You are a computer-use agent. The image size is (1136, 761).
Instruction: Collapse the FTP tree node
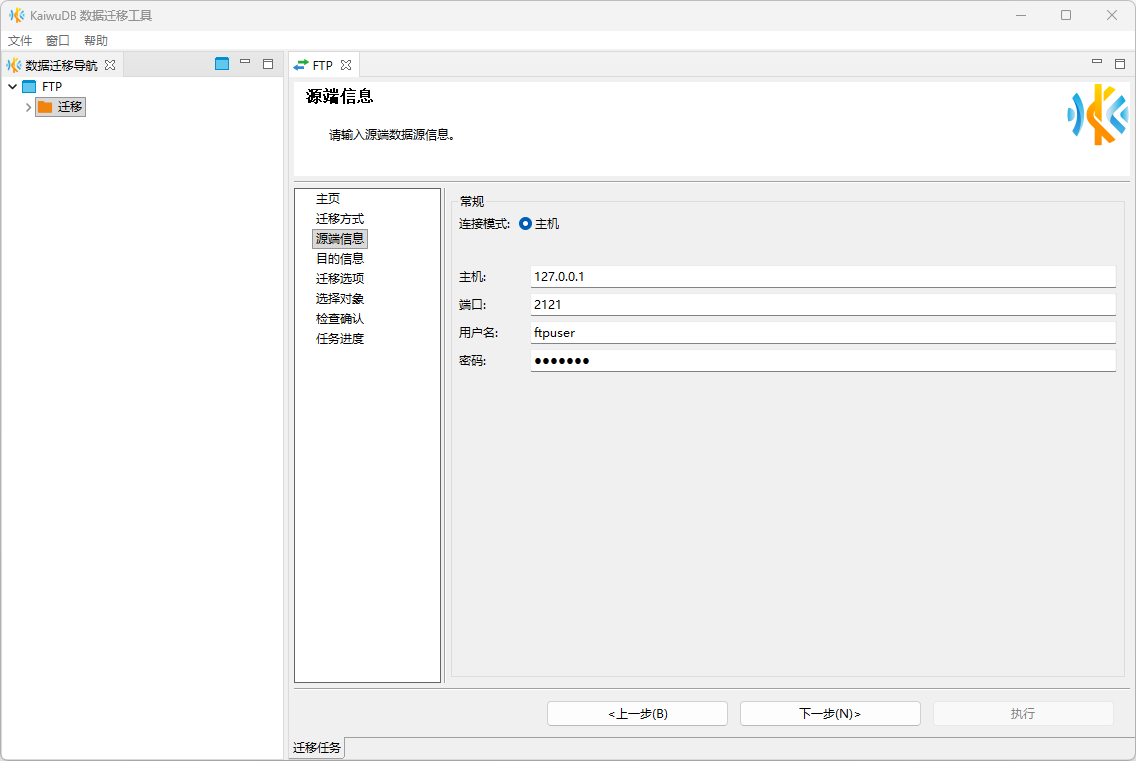point(12,87)
